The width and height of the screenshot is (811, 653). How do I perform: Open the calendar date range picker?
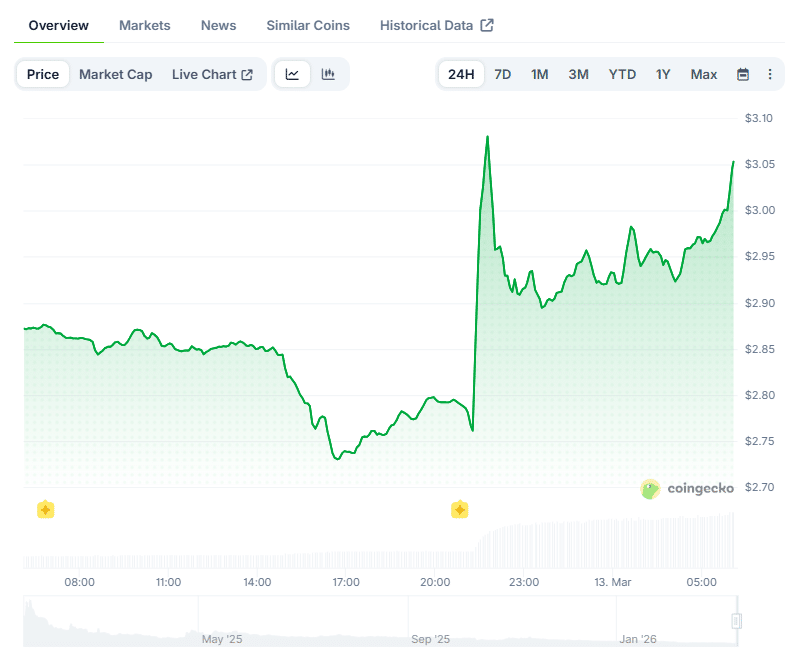743,74
